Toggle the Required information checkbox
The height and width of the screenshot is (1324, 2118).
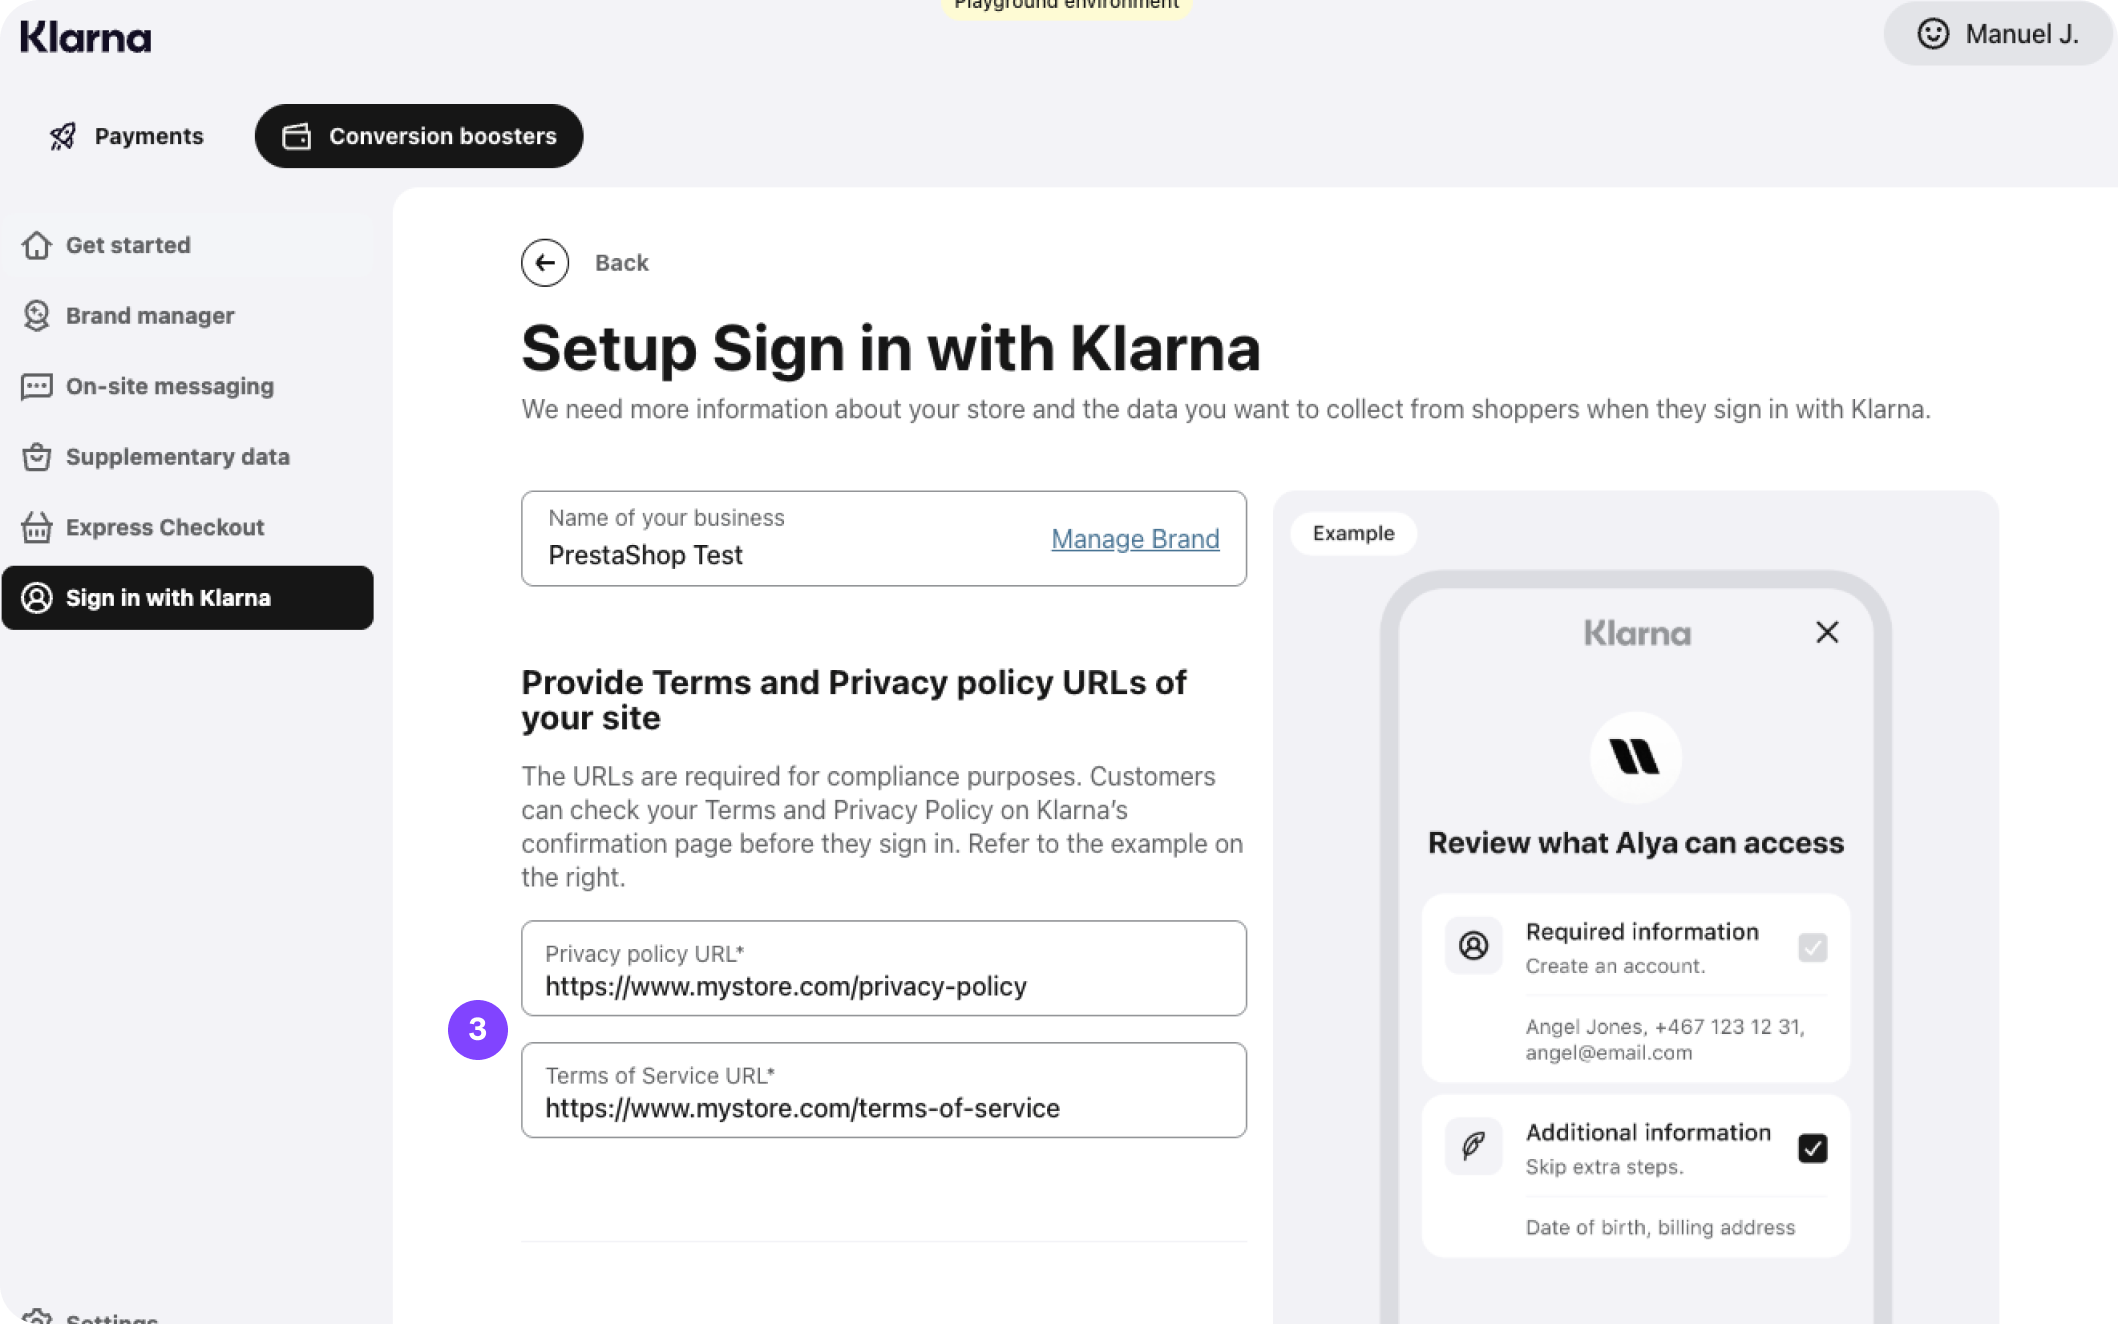tap(1812, 947)
